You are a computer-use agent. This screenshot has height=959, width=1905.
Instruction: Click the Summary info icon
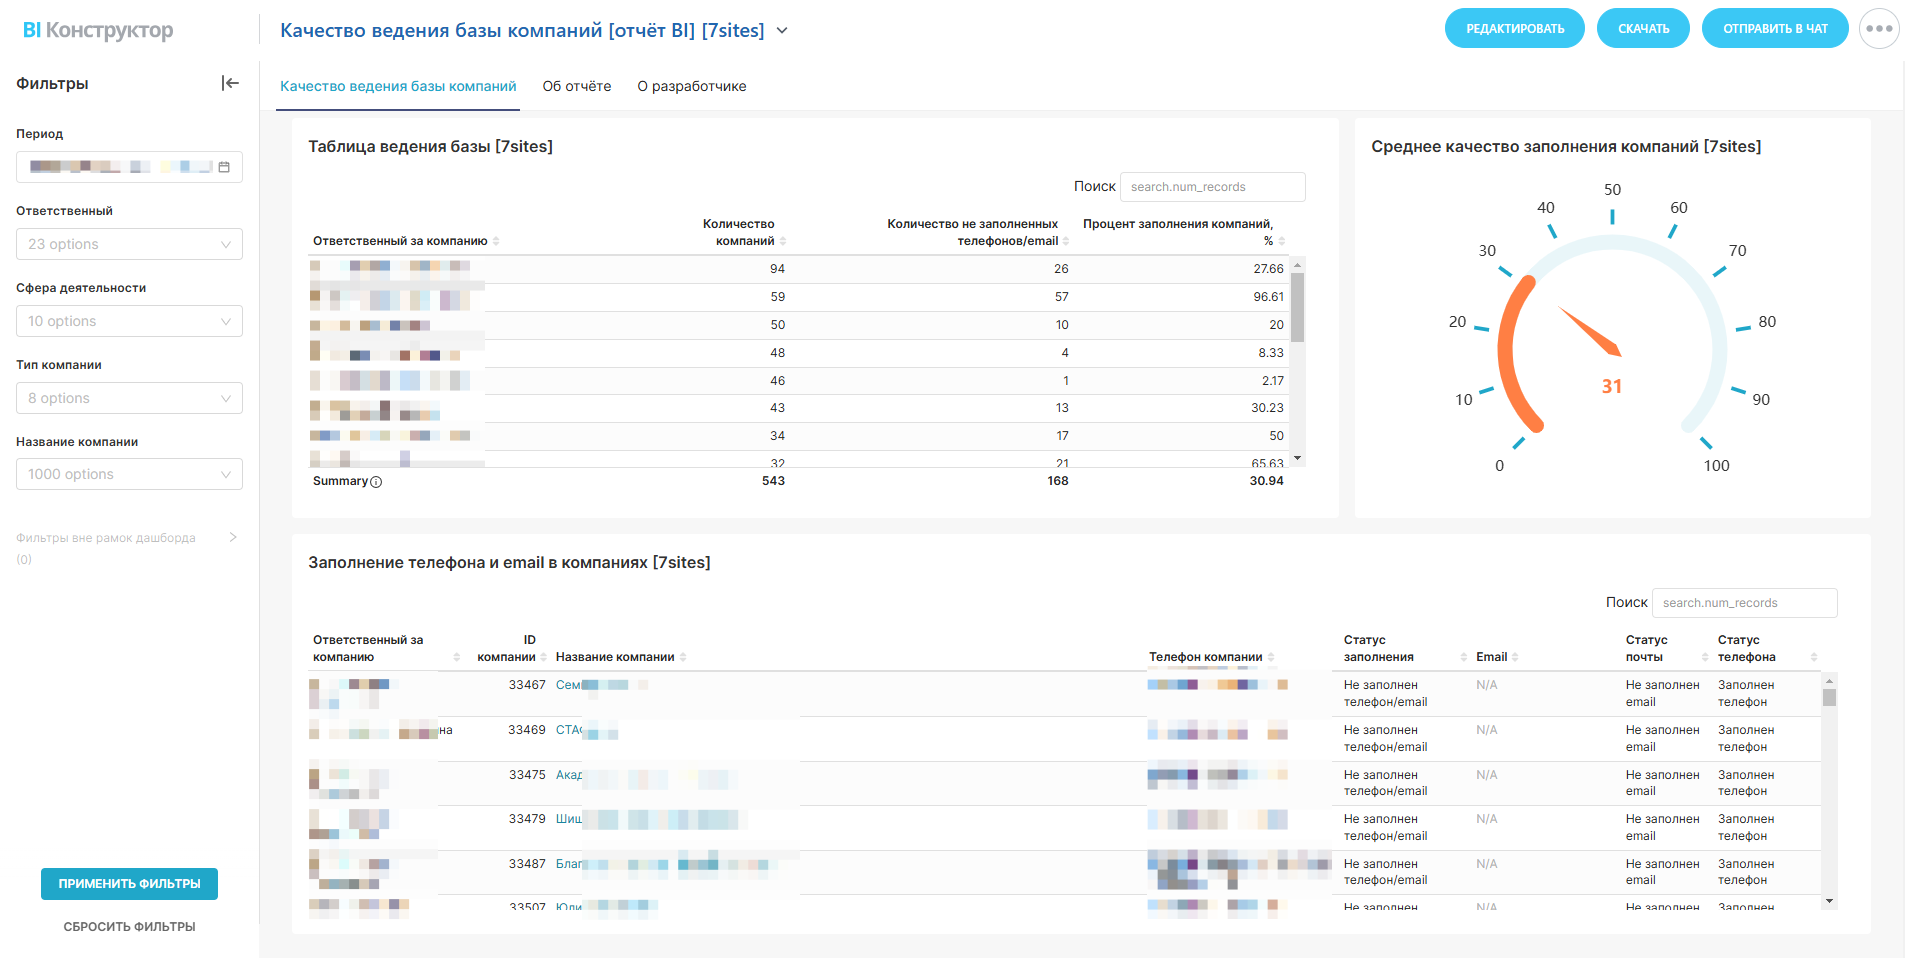coord(376,482)
